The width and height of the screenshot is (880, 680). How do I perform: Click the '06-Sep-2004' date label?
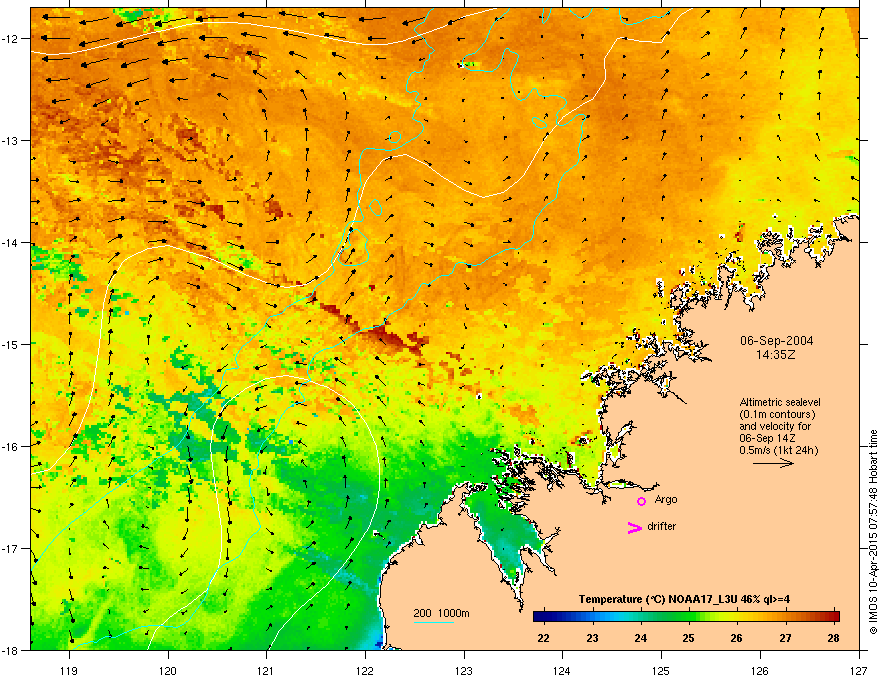pos(776,341)
